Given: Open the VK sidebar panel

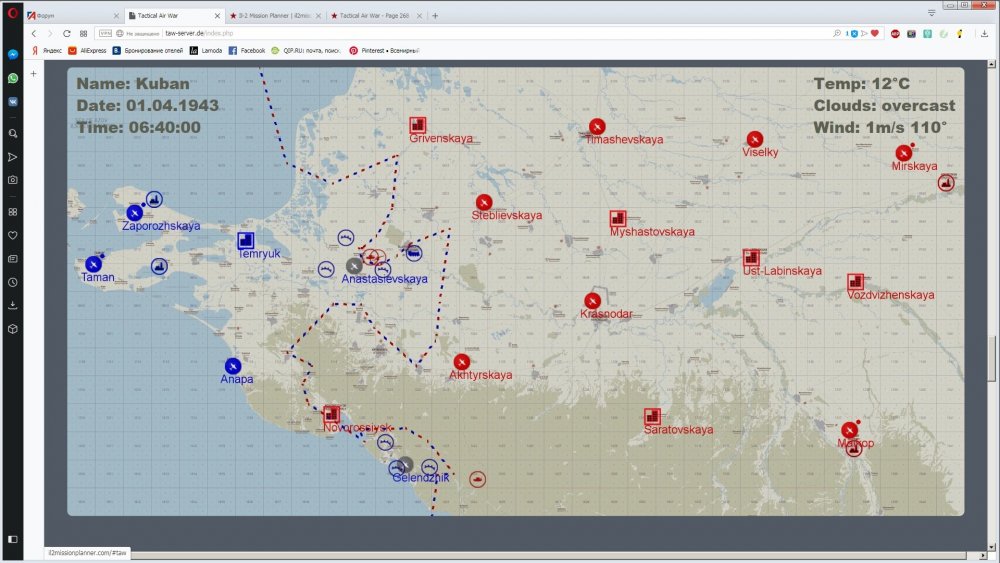Looking at the screenshot, I should pyautogui.click(x=13, y=100).
